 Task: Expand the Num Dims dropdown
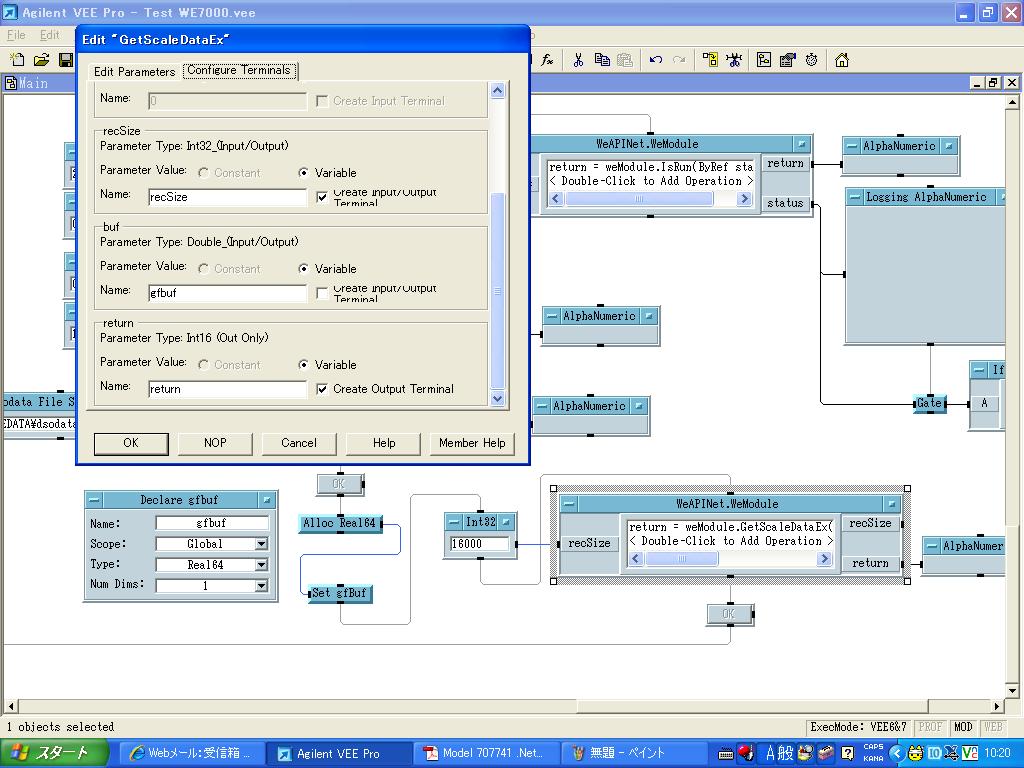(x=261, y=585)
